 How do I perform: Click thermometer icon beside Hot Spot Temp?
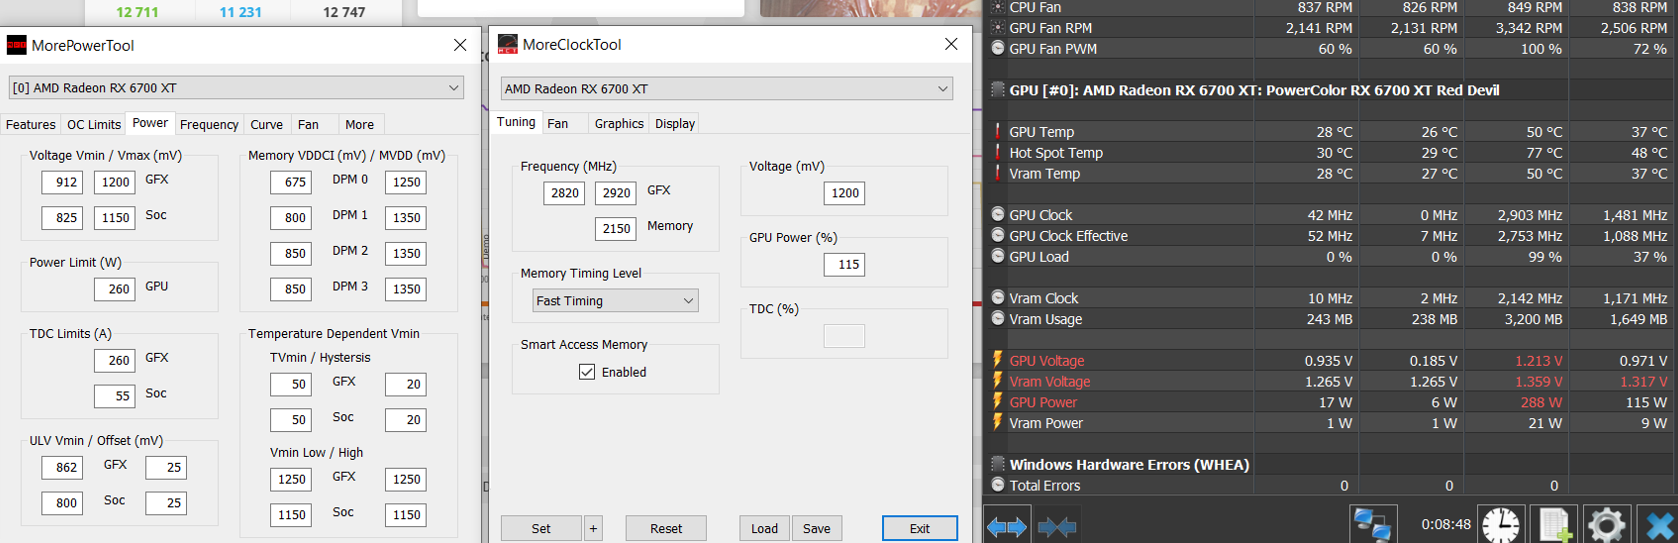[997, 153]
